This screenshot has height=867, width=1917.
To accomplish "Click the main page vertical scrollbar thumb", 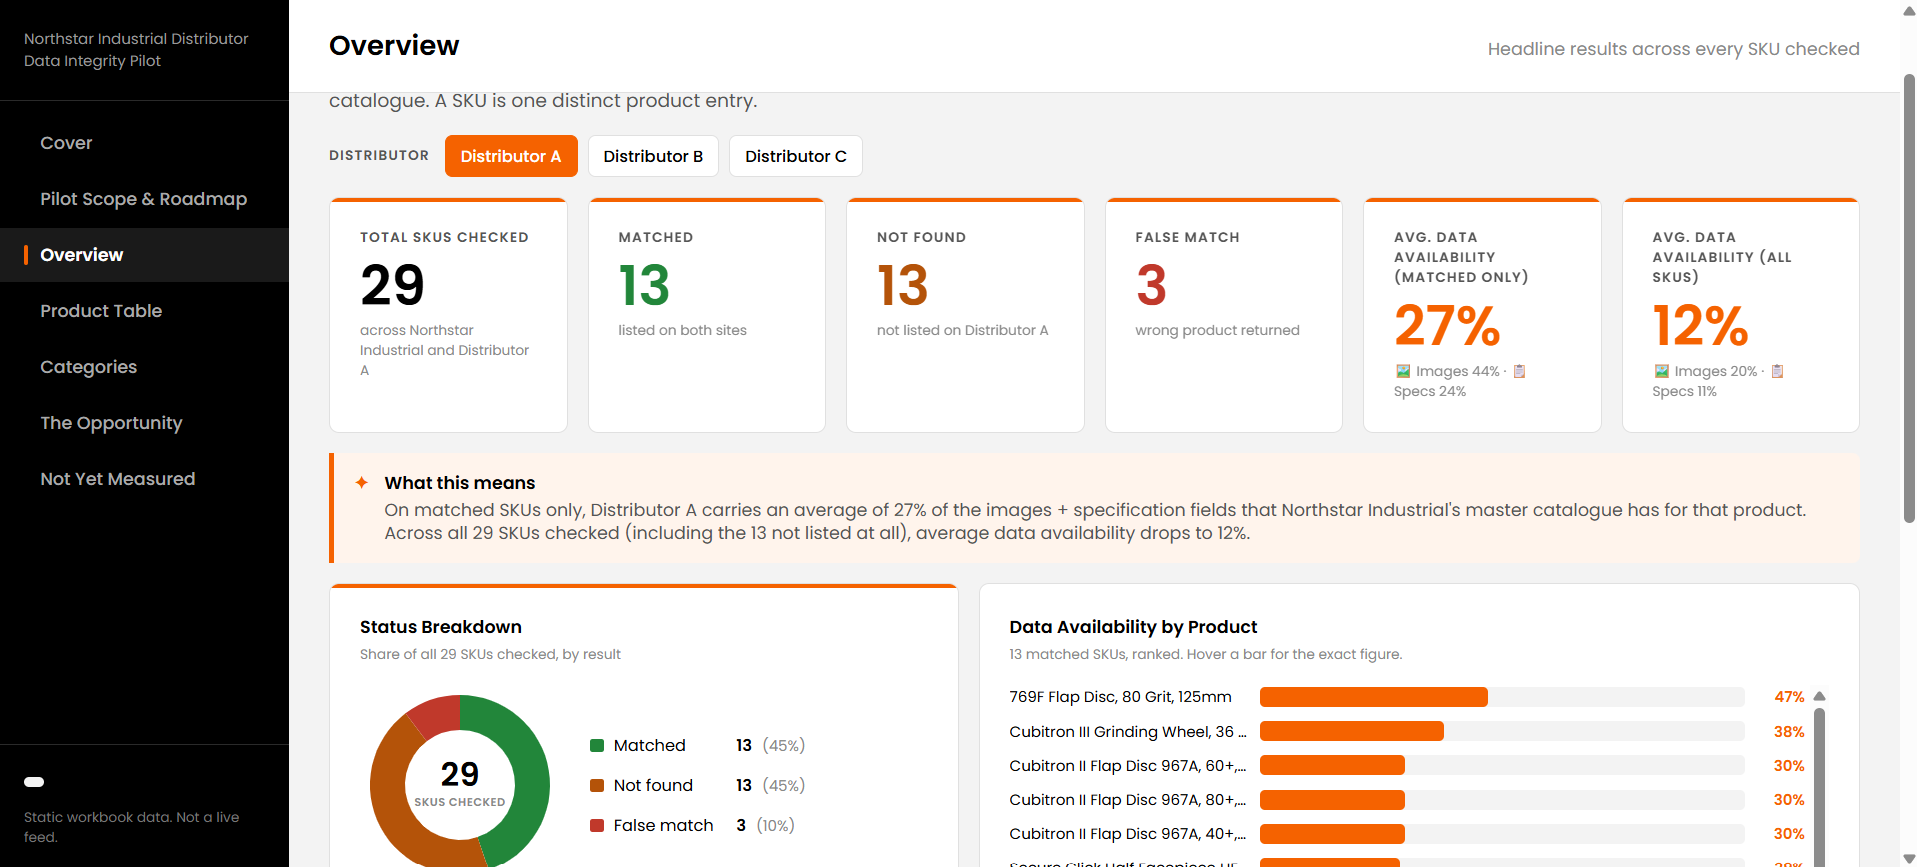I will point(1908,298).
